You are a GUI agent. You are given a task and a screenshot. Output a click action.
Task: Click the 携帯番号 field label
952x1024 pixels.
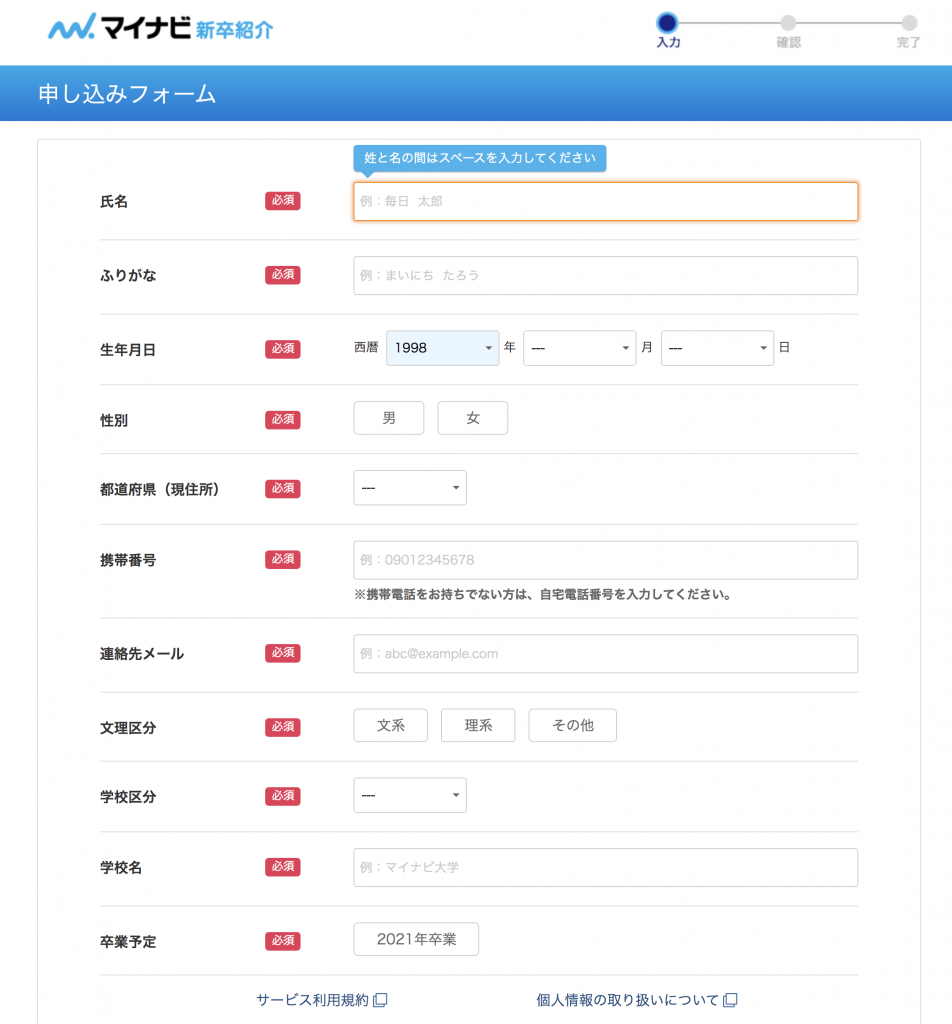pos(128,560)
